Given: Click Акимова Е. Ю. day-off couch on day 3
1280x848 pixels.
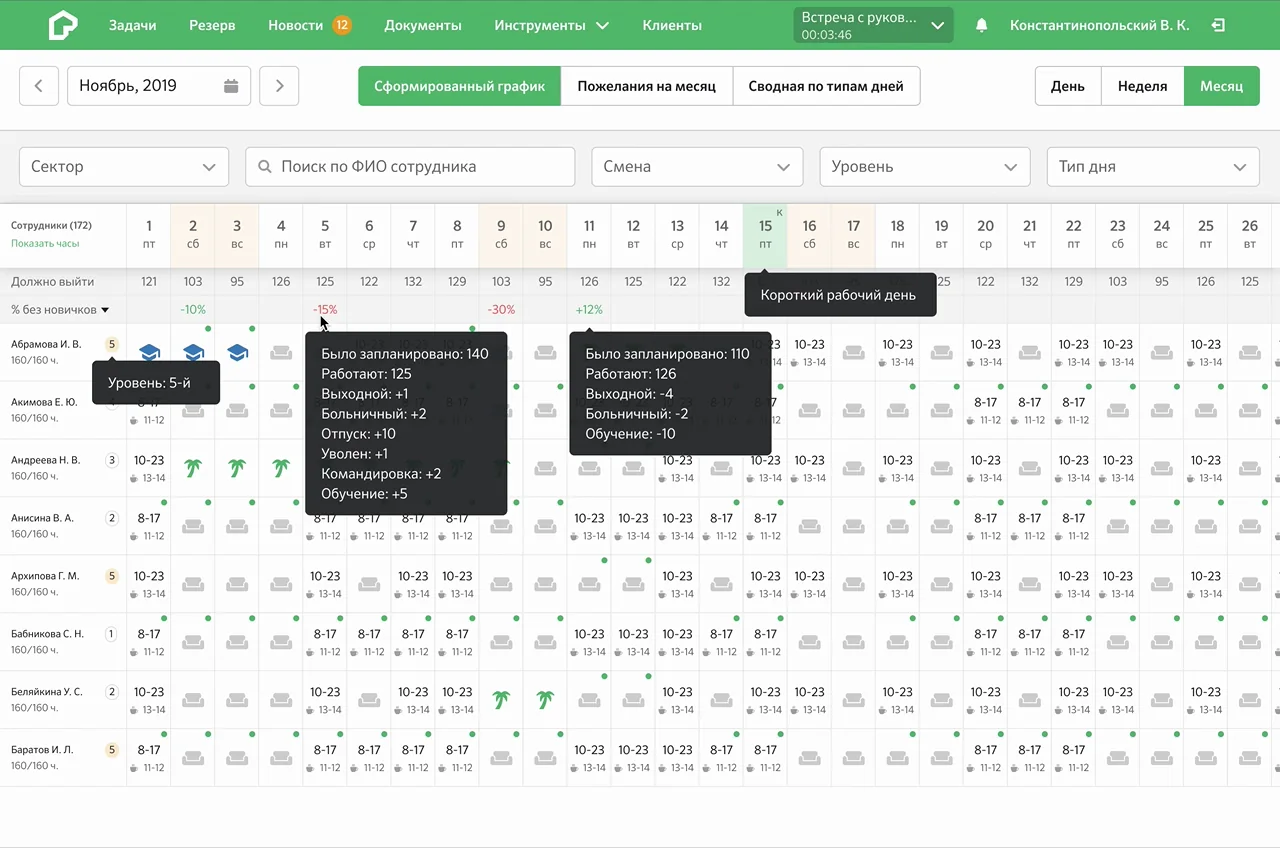Looking at the screenshot, I should 237,410.
